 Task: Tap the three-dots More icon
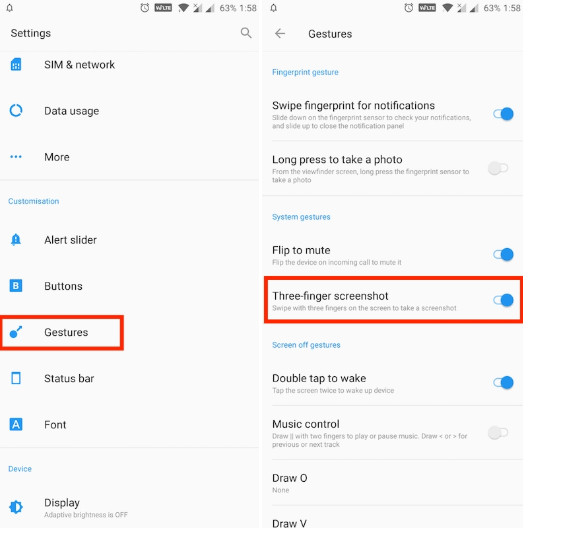pyautogui.click(x=16, y=157)
